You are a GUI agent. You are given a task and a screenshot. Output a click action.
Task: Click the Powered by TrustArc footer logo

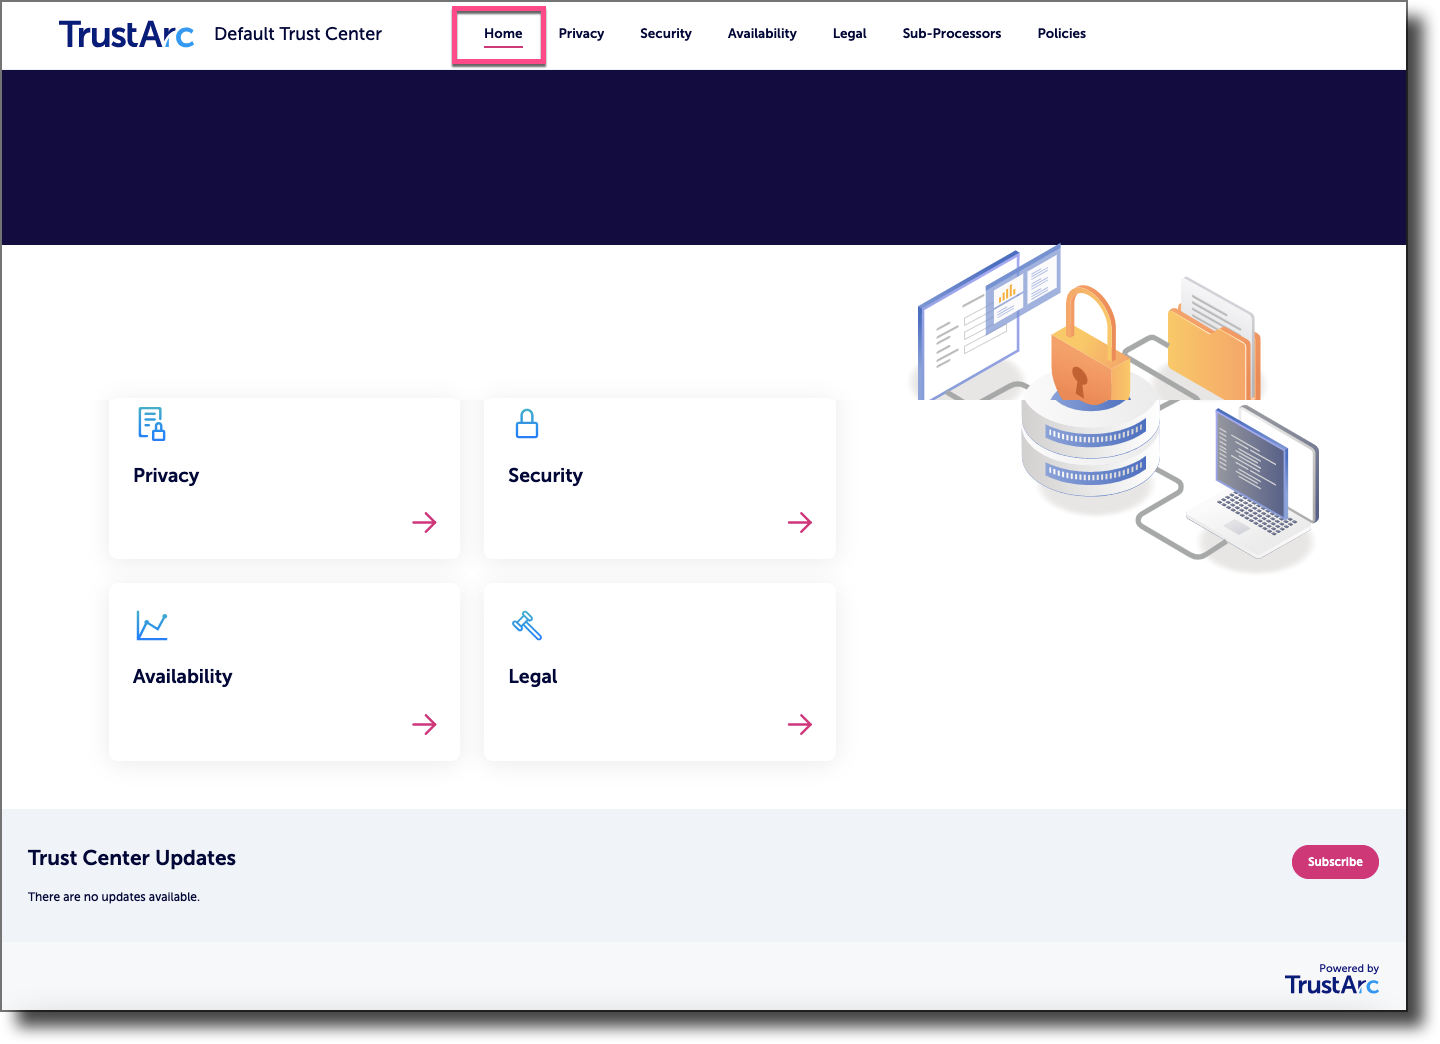(x=1332, y=980)
